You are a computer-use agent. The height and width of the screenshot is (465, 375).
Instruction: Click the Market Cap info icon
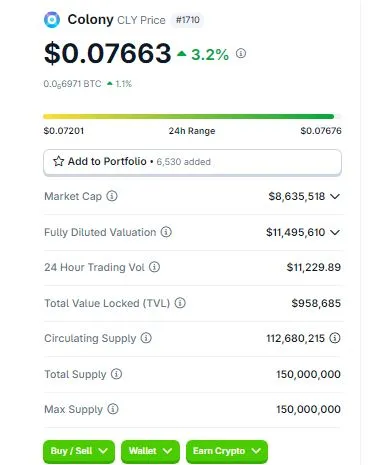pyautogui.click(x=112, y=196)
